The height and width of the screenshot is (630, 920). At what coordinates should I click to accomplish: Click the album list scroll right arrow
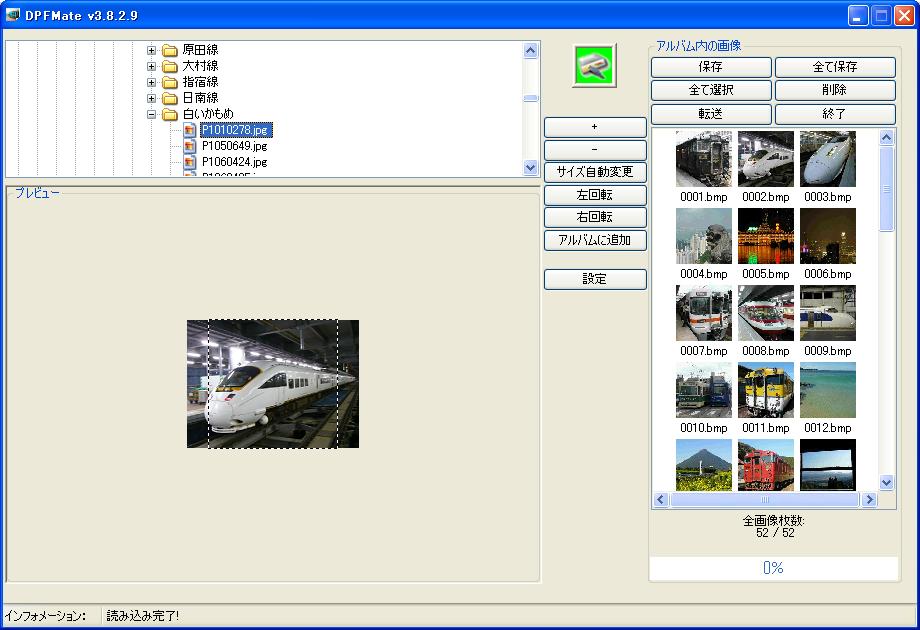click(x=870, y=500)
